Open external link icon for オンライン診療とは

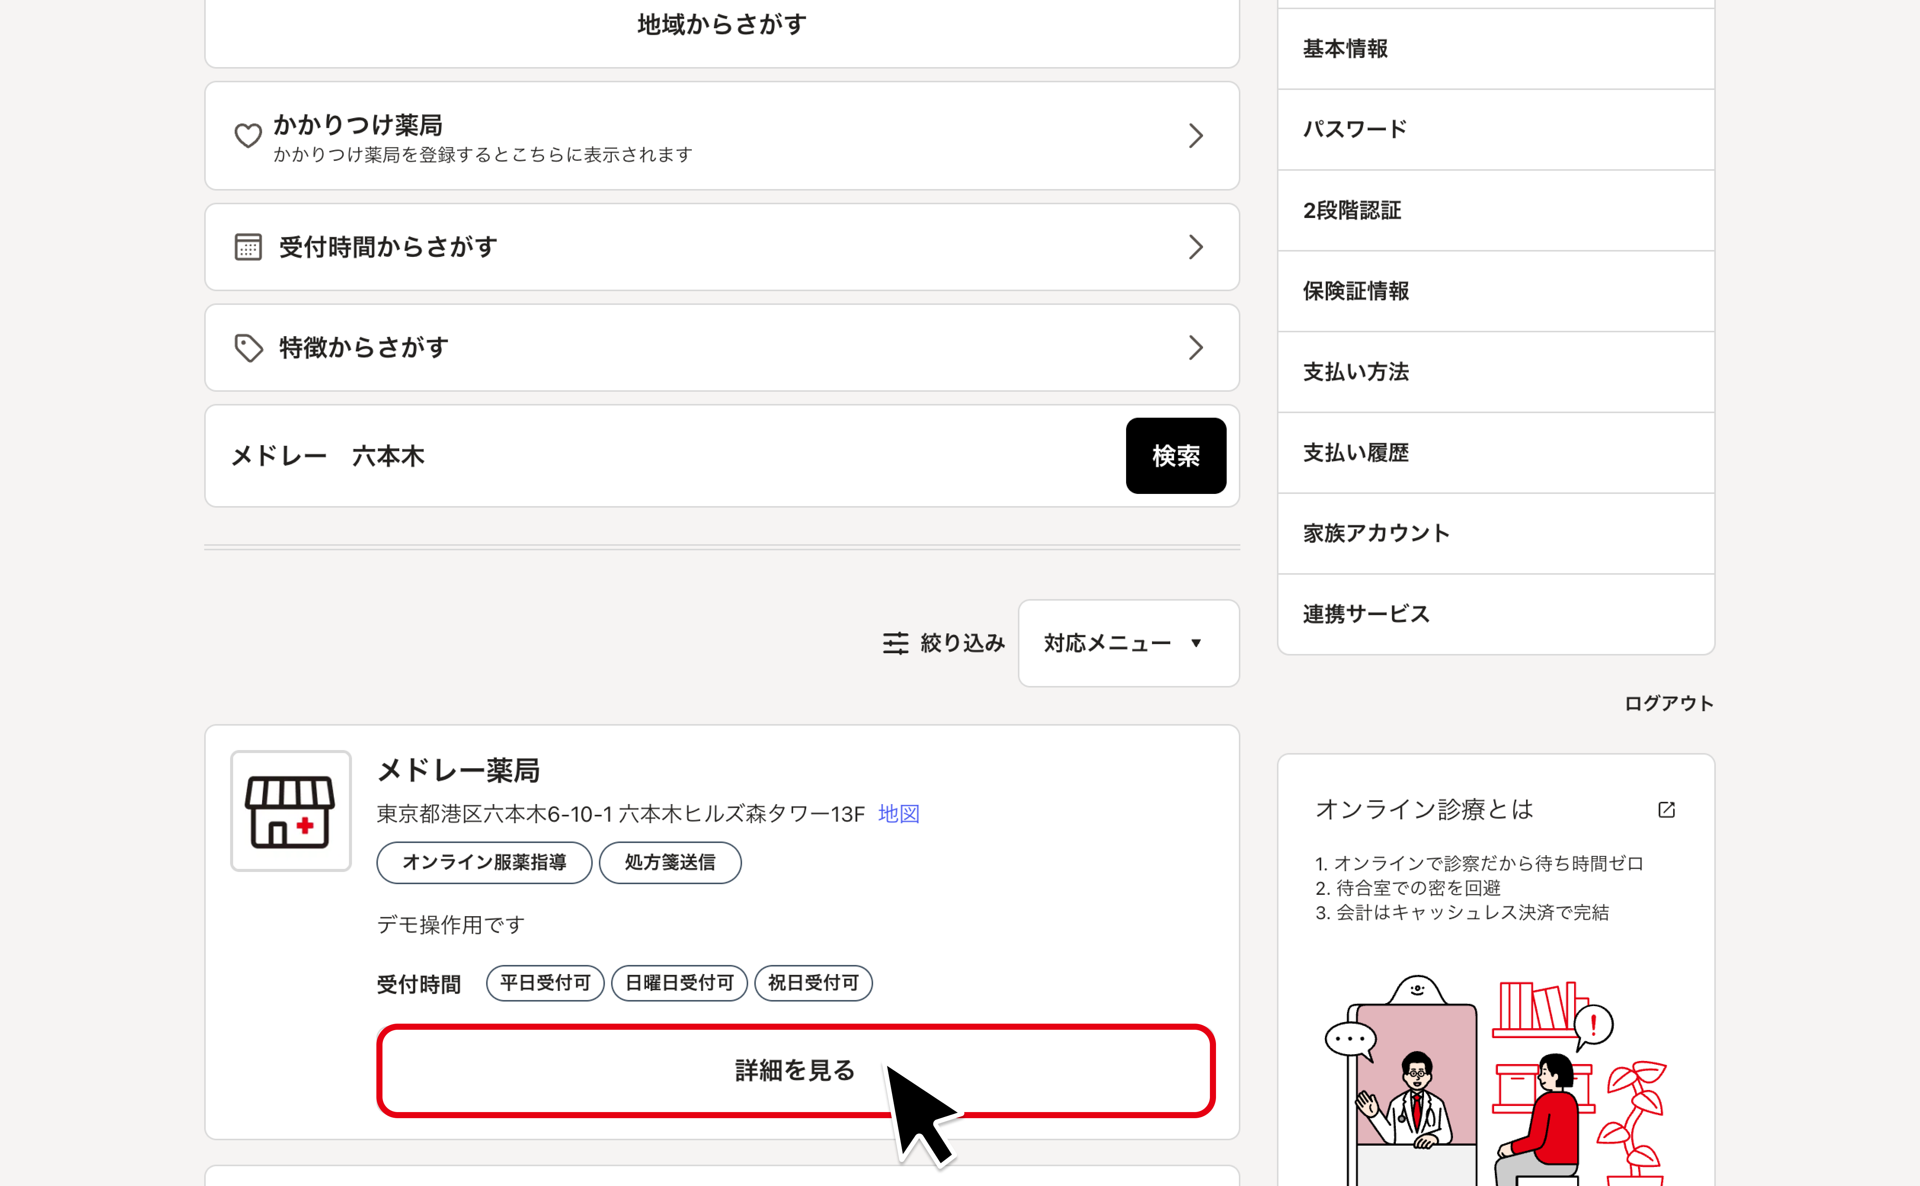[x=1666, y=809]
